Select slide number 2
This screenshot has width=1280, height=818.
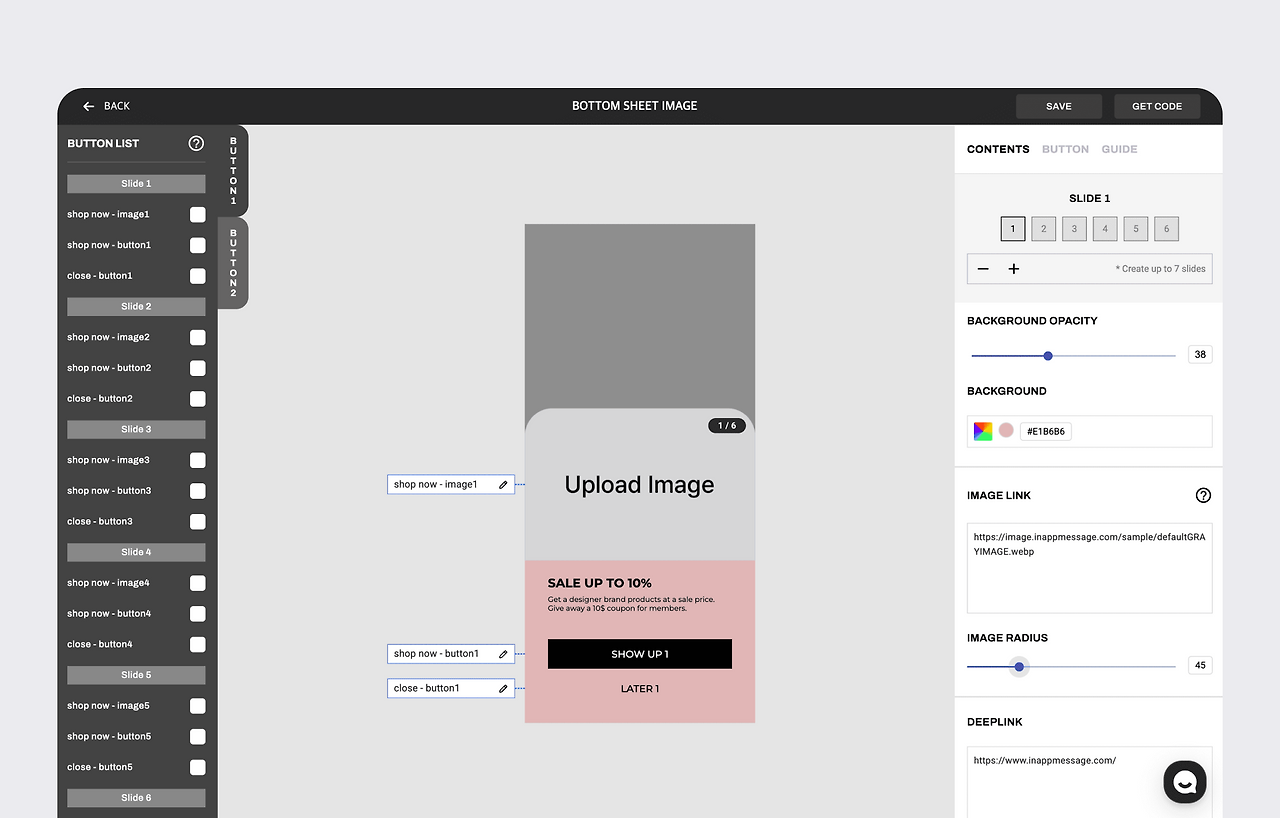[1043, 229]
